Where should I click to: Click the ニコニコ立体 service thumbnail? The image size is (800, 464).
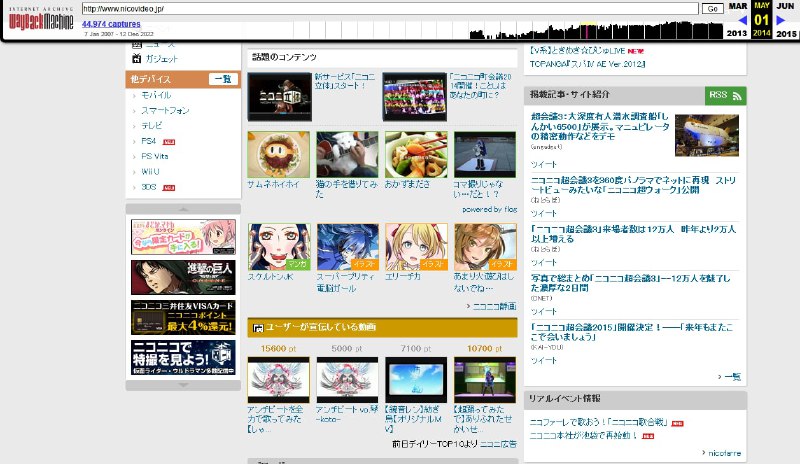click(279, 97)
